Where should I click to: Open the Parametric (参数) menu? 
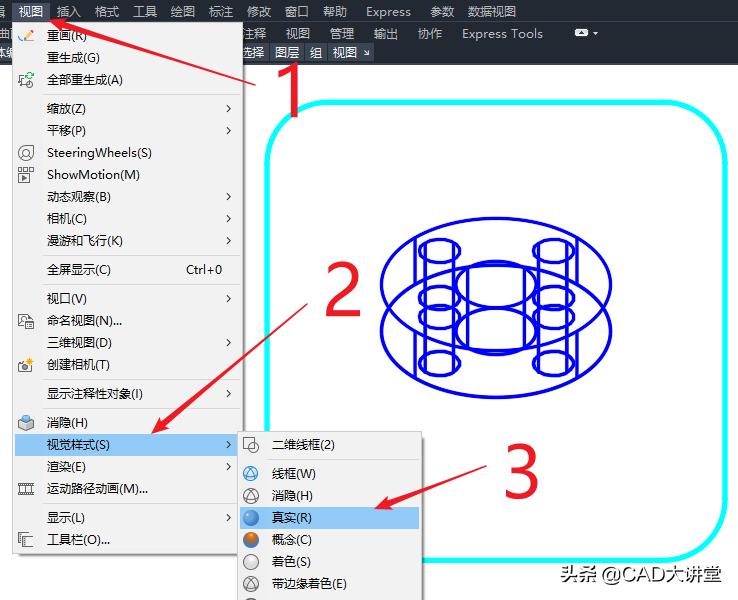(442, 11)
